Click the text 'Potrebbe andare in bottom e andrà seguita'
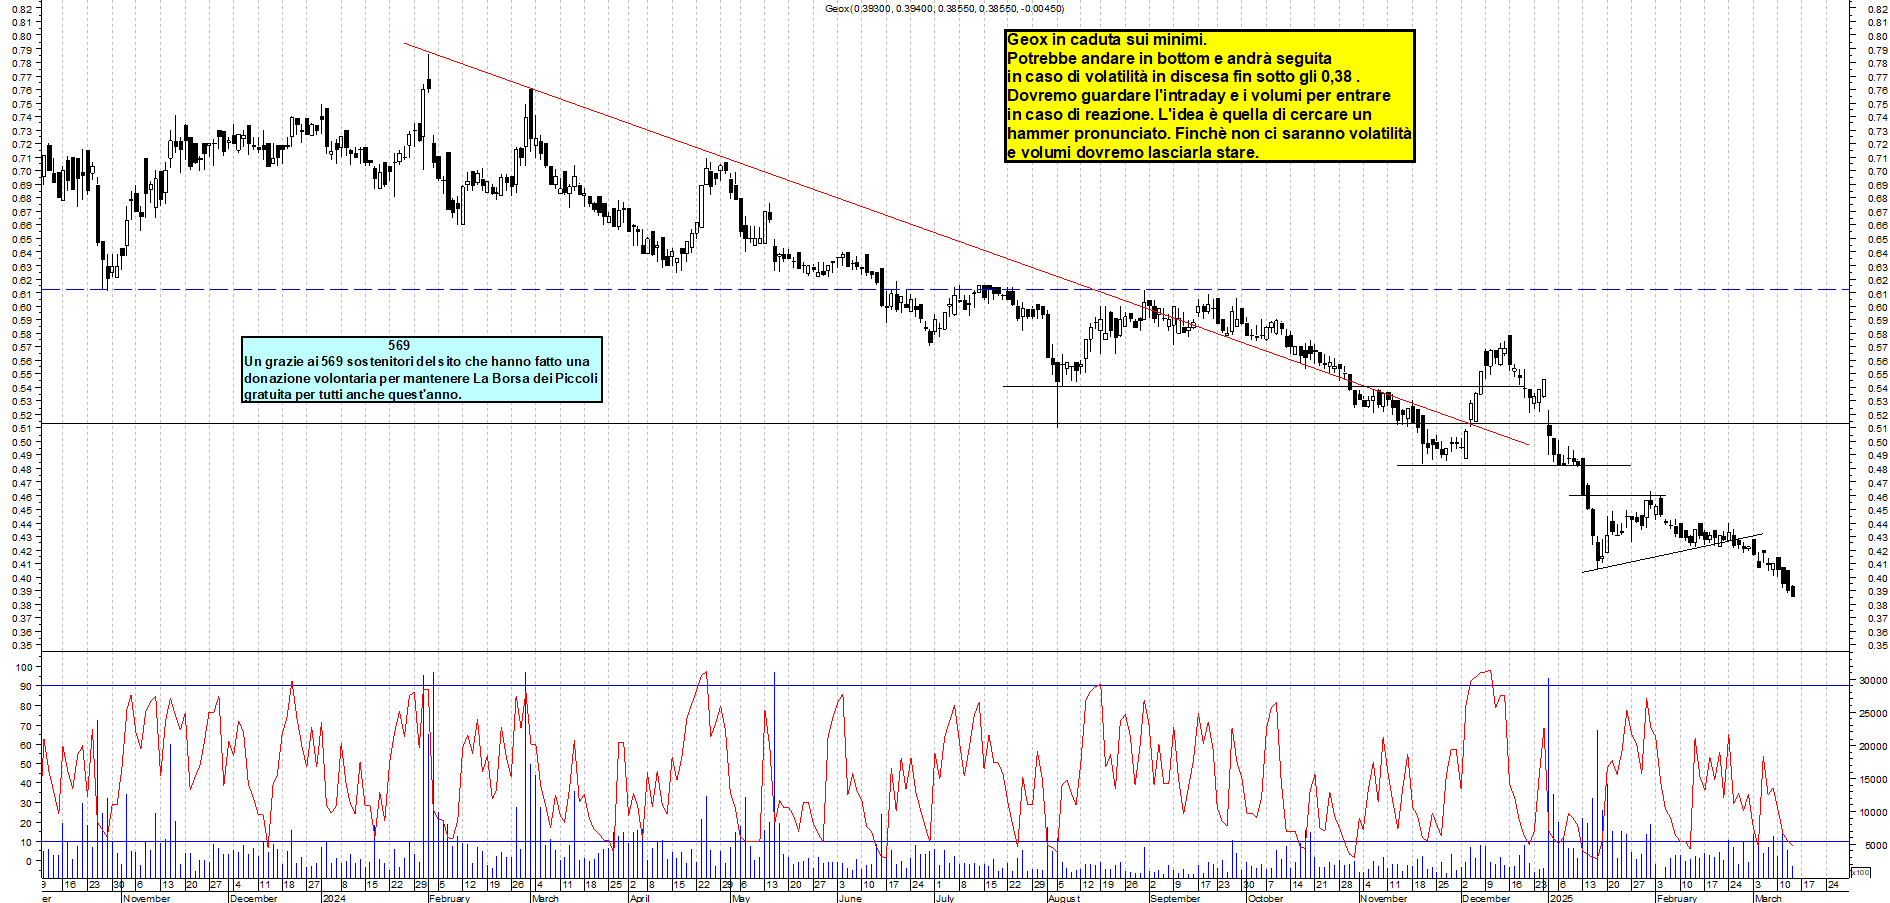Image resolution: width=1890 pixels, height=903 pixels. [x=1169, y=59]
